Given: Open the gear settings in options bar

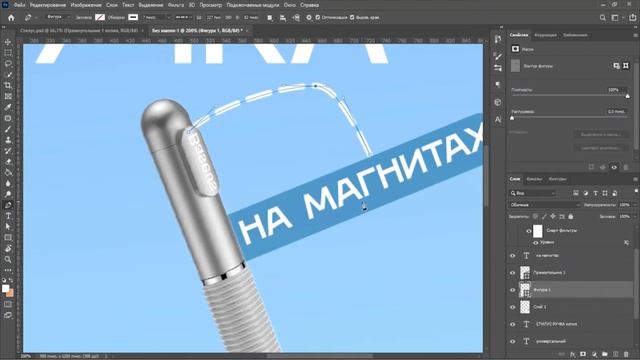Looking at the screenshot, I should tap(309, 18).
